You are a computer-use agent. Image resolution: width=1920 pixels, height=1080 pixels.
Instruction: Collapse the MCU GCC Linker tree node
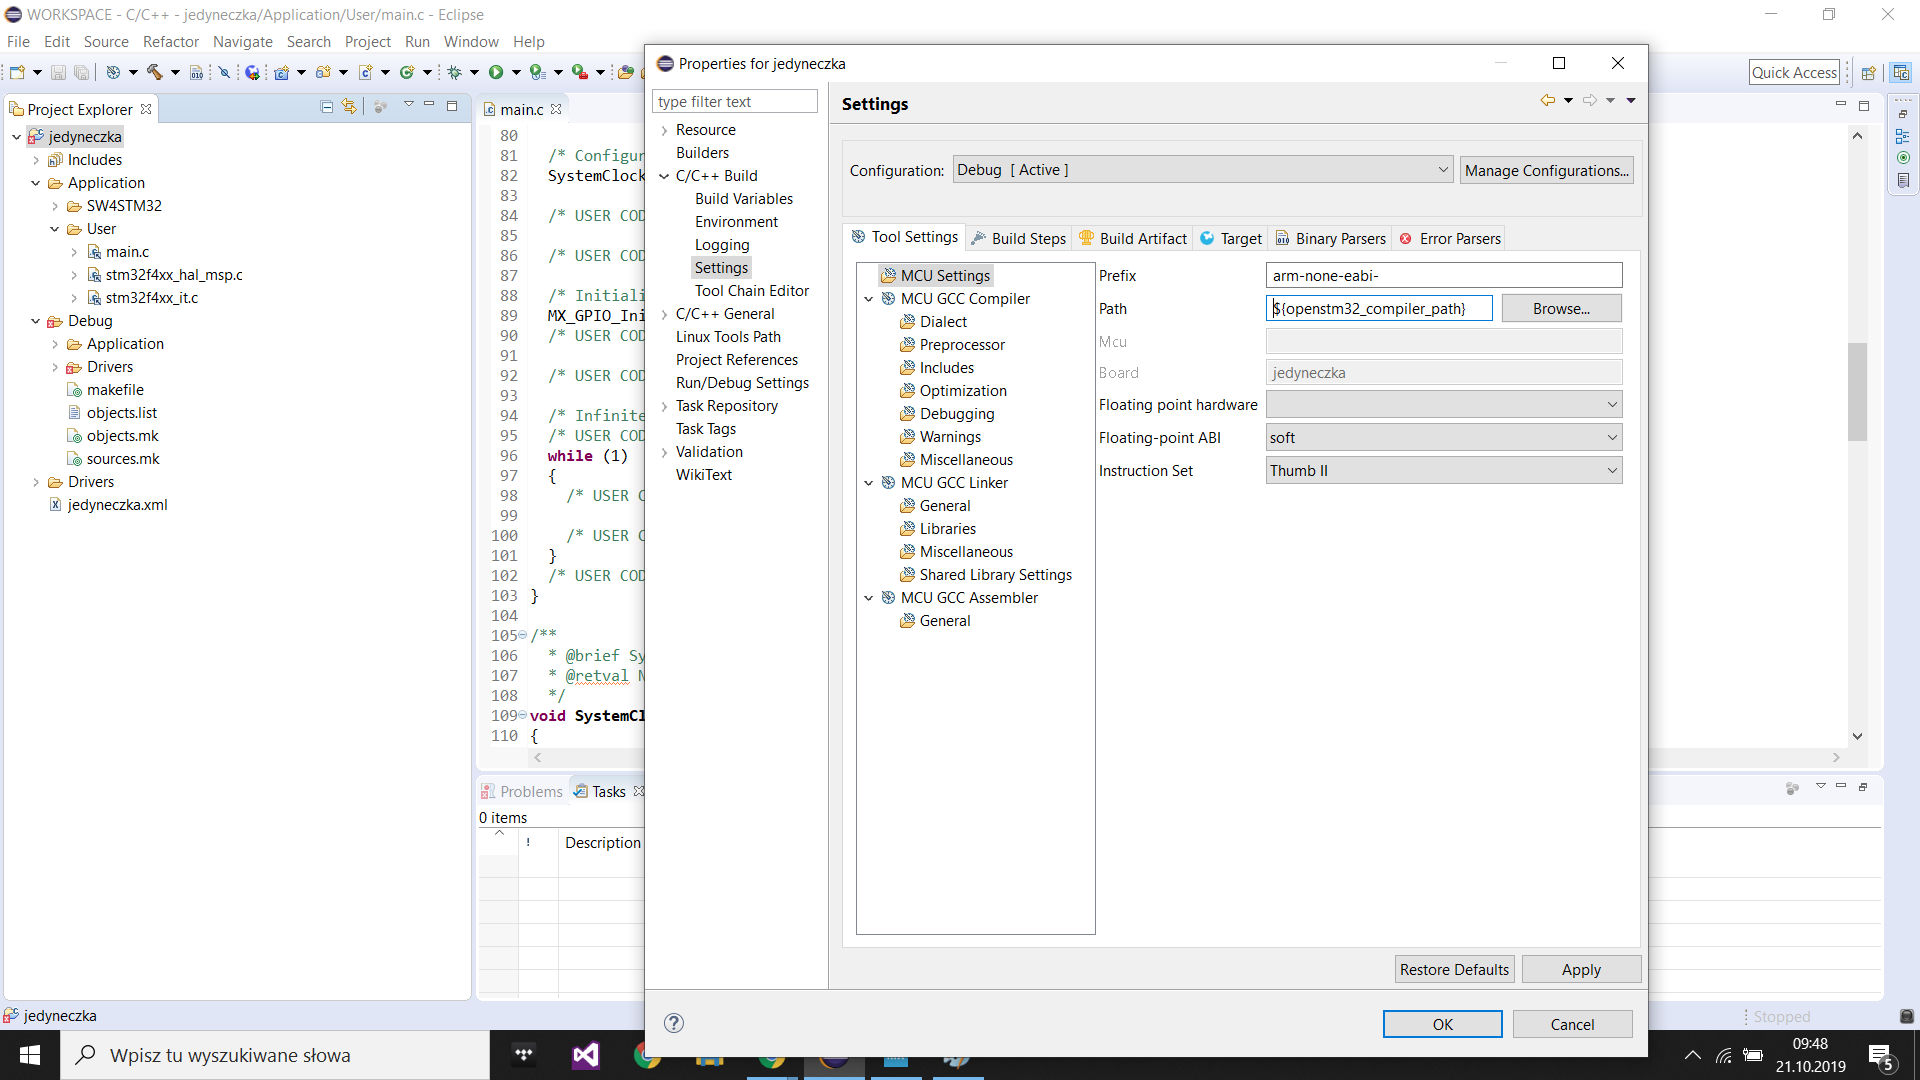(x=869, y=483)
